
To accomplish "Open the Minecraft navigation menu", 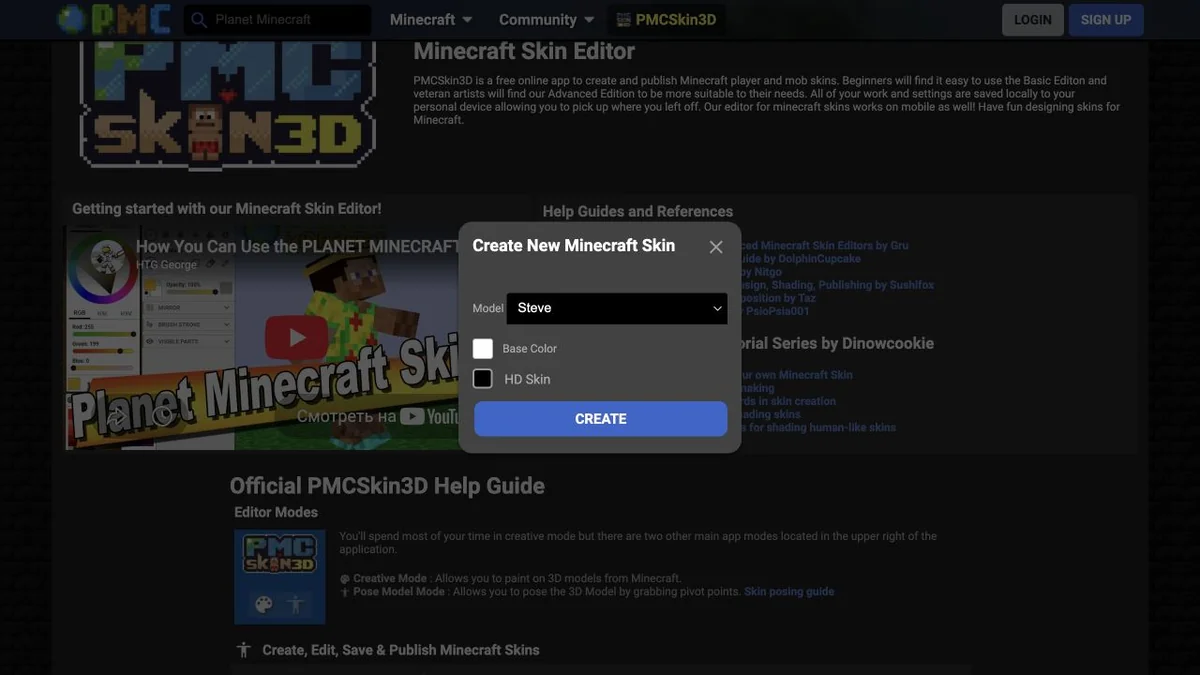I will pyautogui.click(x=431, y=20).
